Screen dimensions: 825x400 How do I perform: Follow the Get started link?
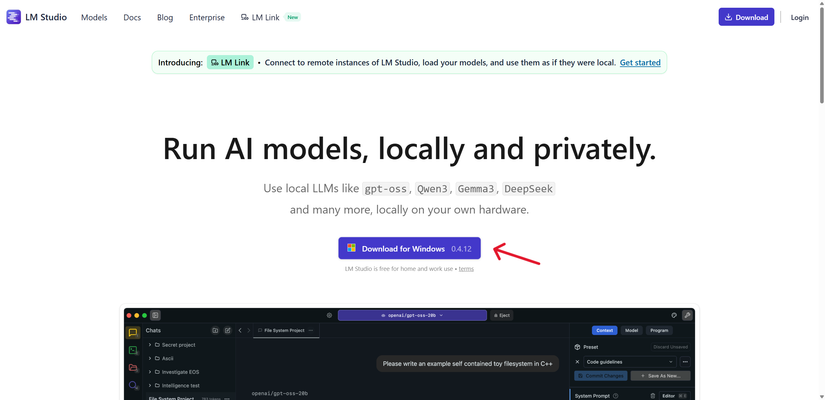(x=640, y=63)
